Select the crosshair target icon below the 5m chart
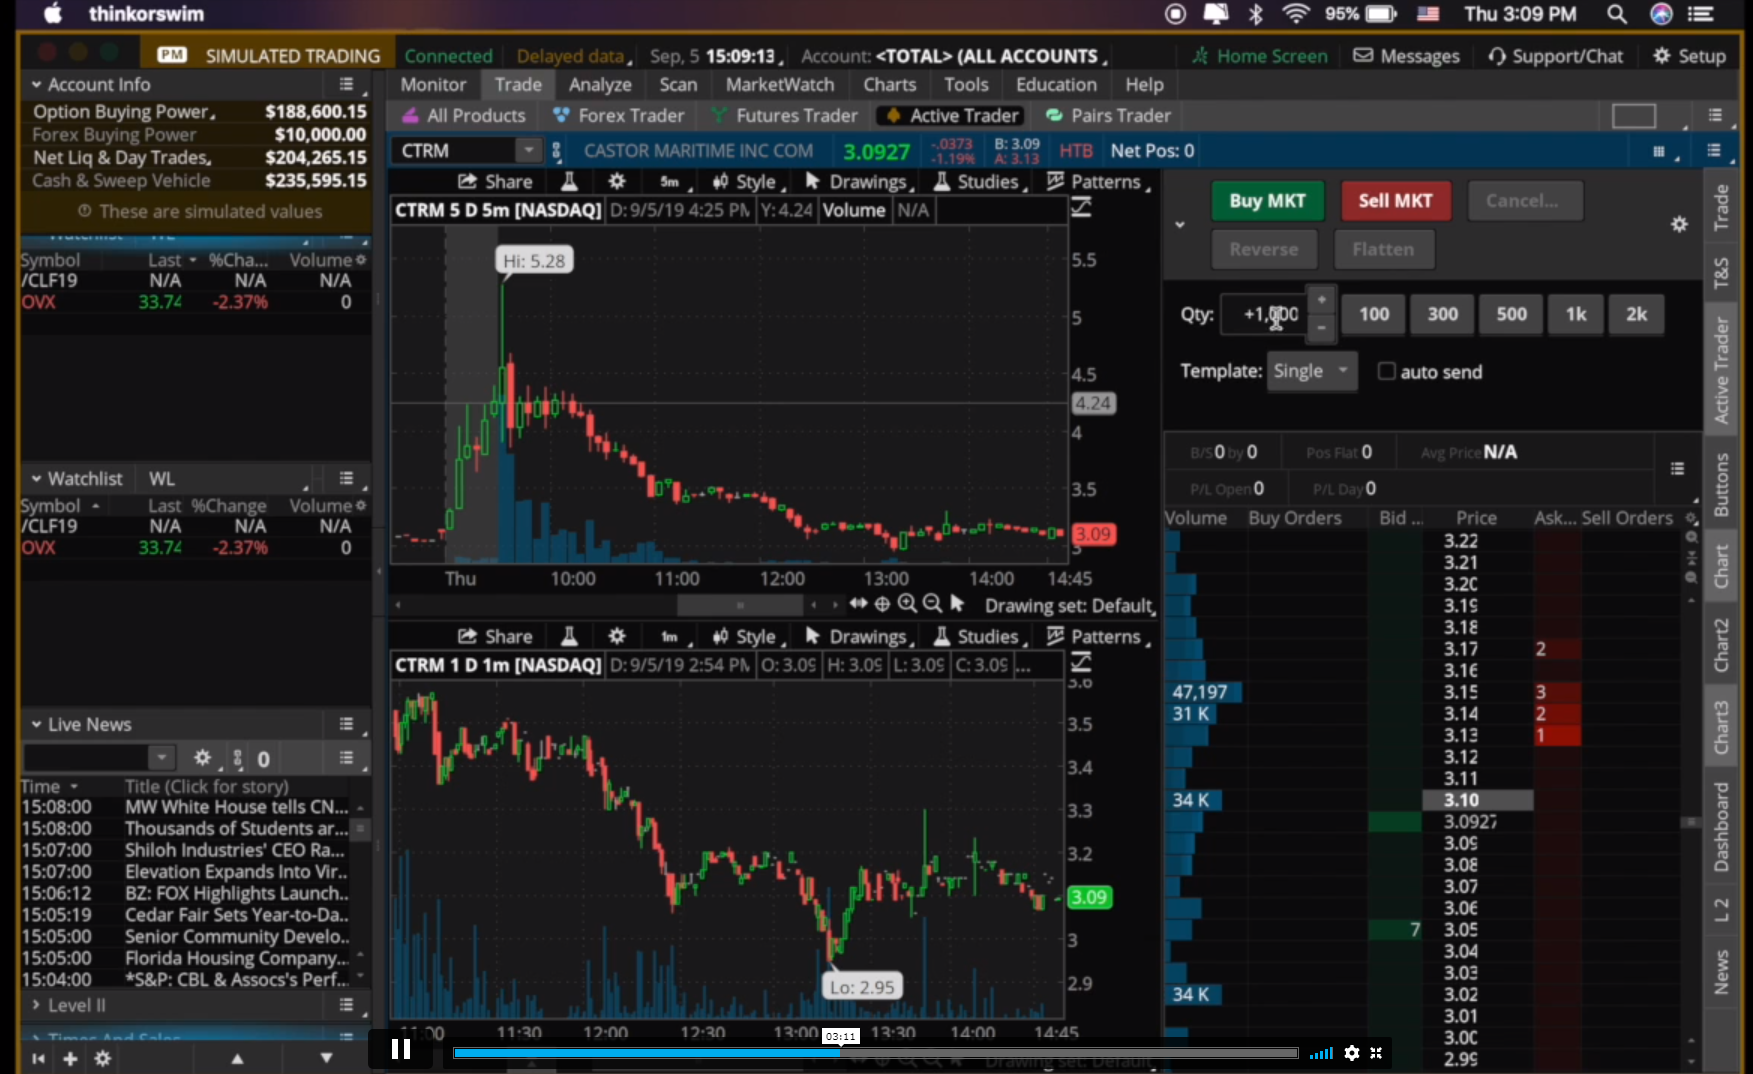Image resolution: width=1753 pixels, height=1074 pixels. pos(882,604)
